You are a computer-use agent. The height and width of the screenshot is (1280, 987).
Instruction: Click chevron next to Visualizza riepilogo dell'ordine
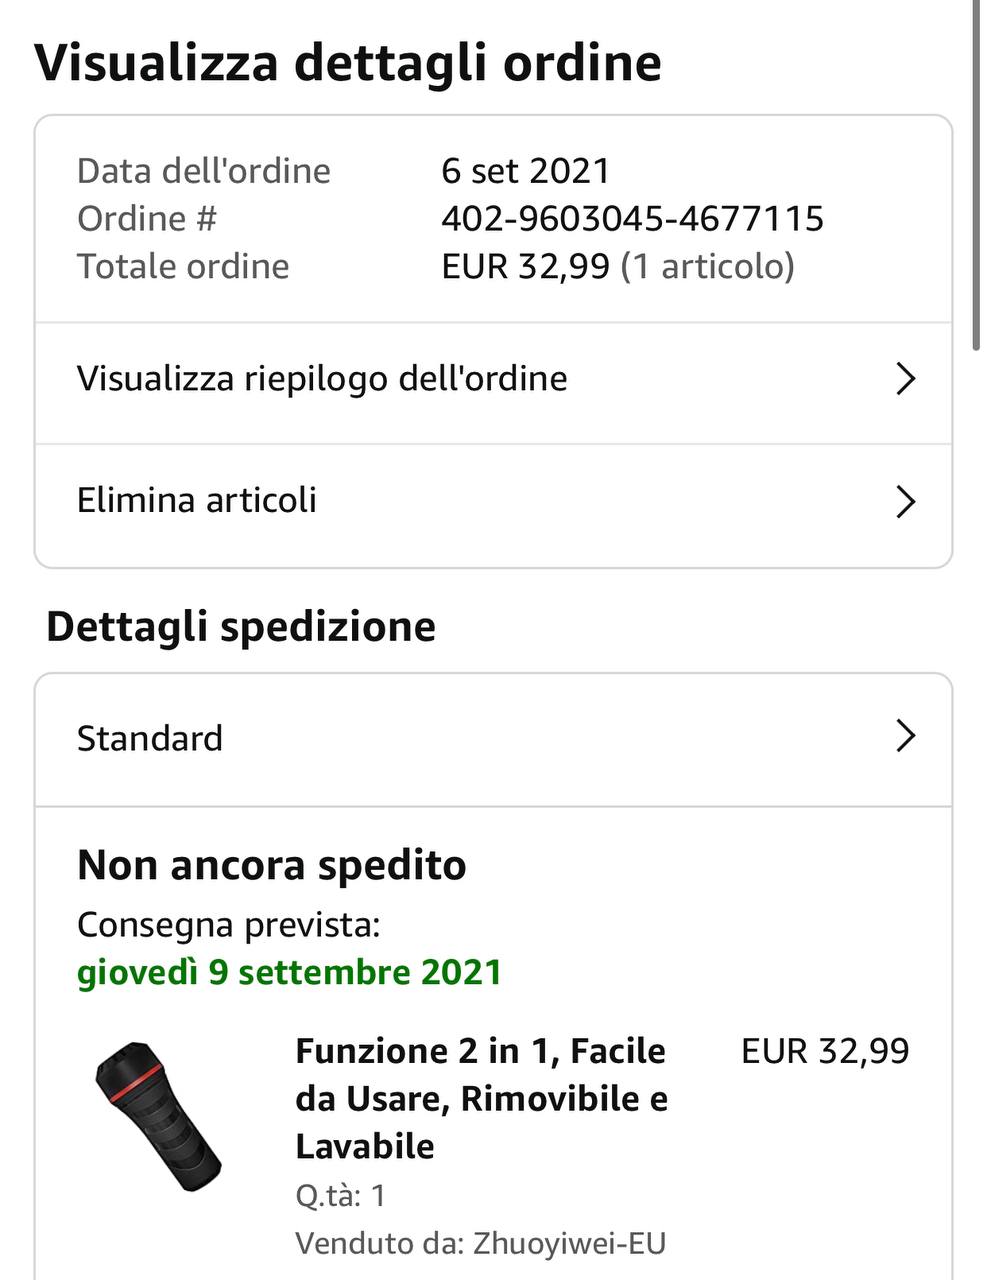[x=906, y=379]
